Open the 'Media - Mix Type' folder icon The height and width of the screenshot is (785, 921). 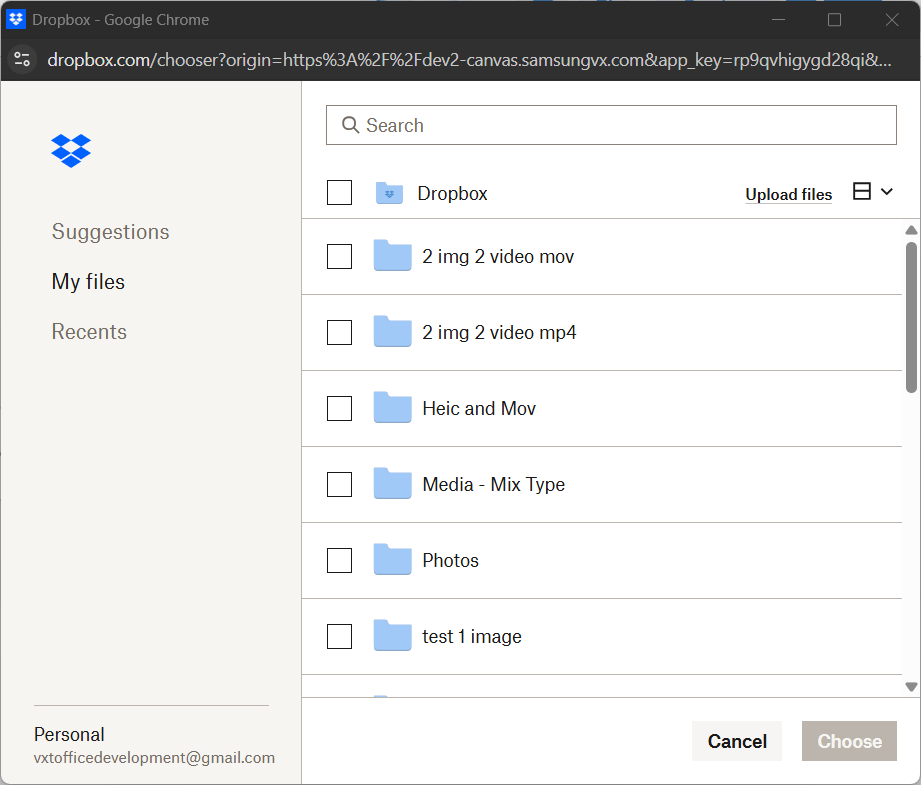(x=392, y=484)
